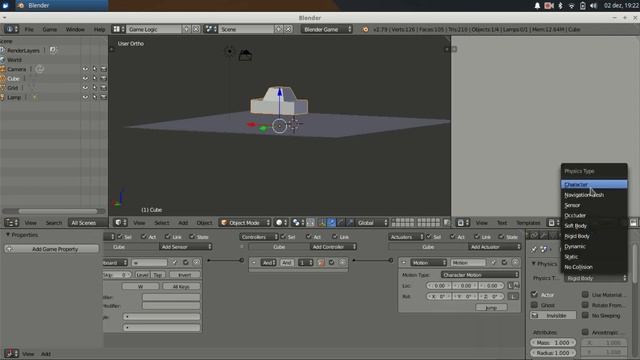Choose No Collision physics type
This screenshot has width=640, height=360.
594,267
